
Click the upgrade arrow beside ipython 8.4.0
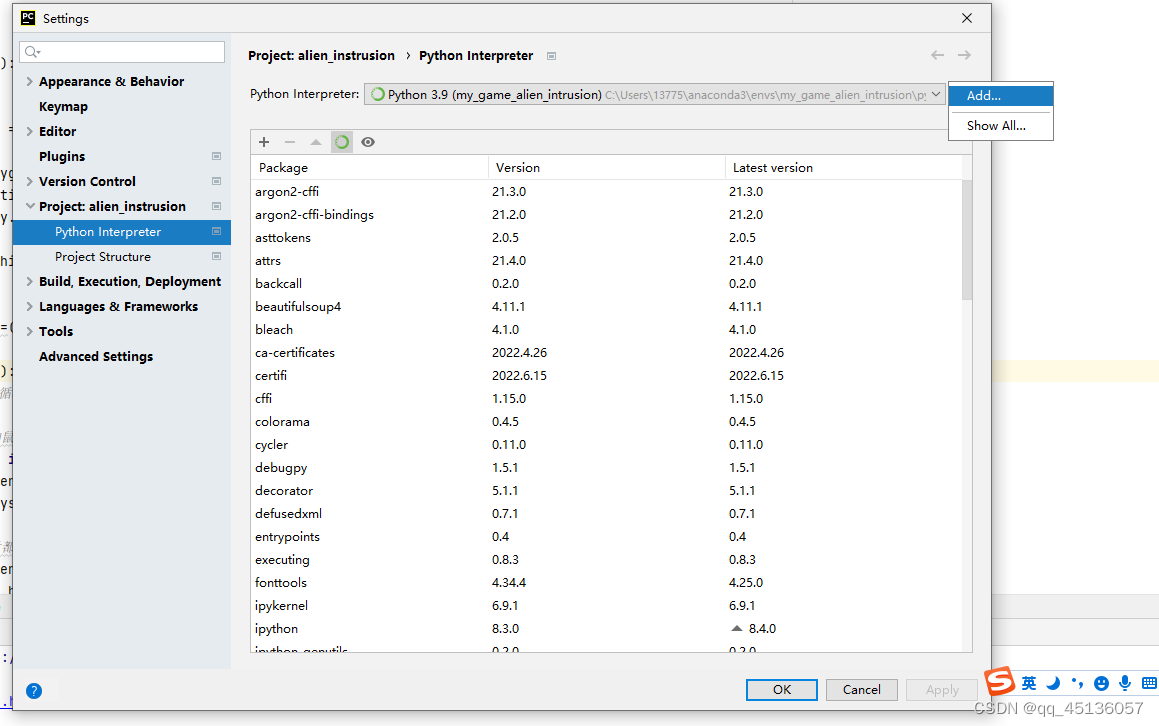point(735,628)
